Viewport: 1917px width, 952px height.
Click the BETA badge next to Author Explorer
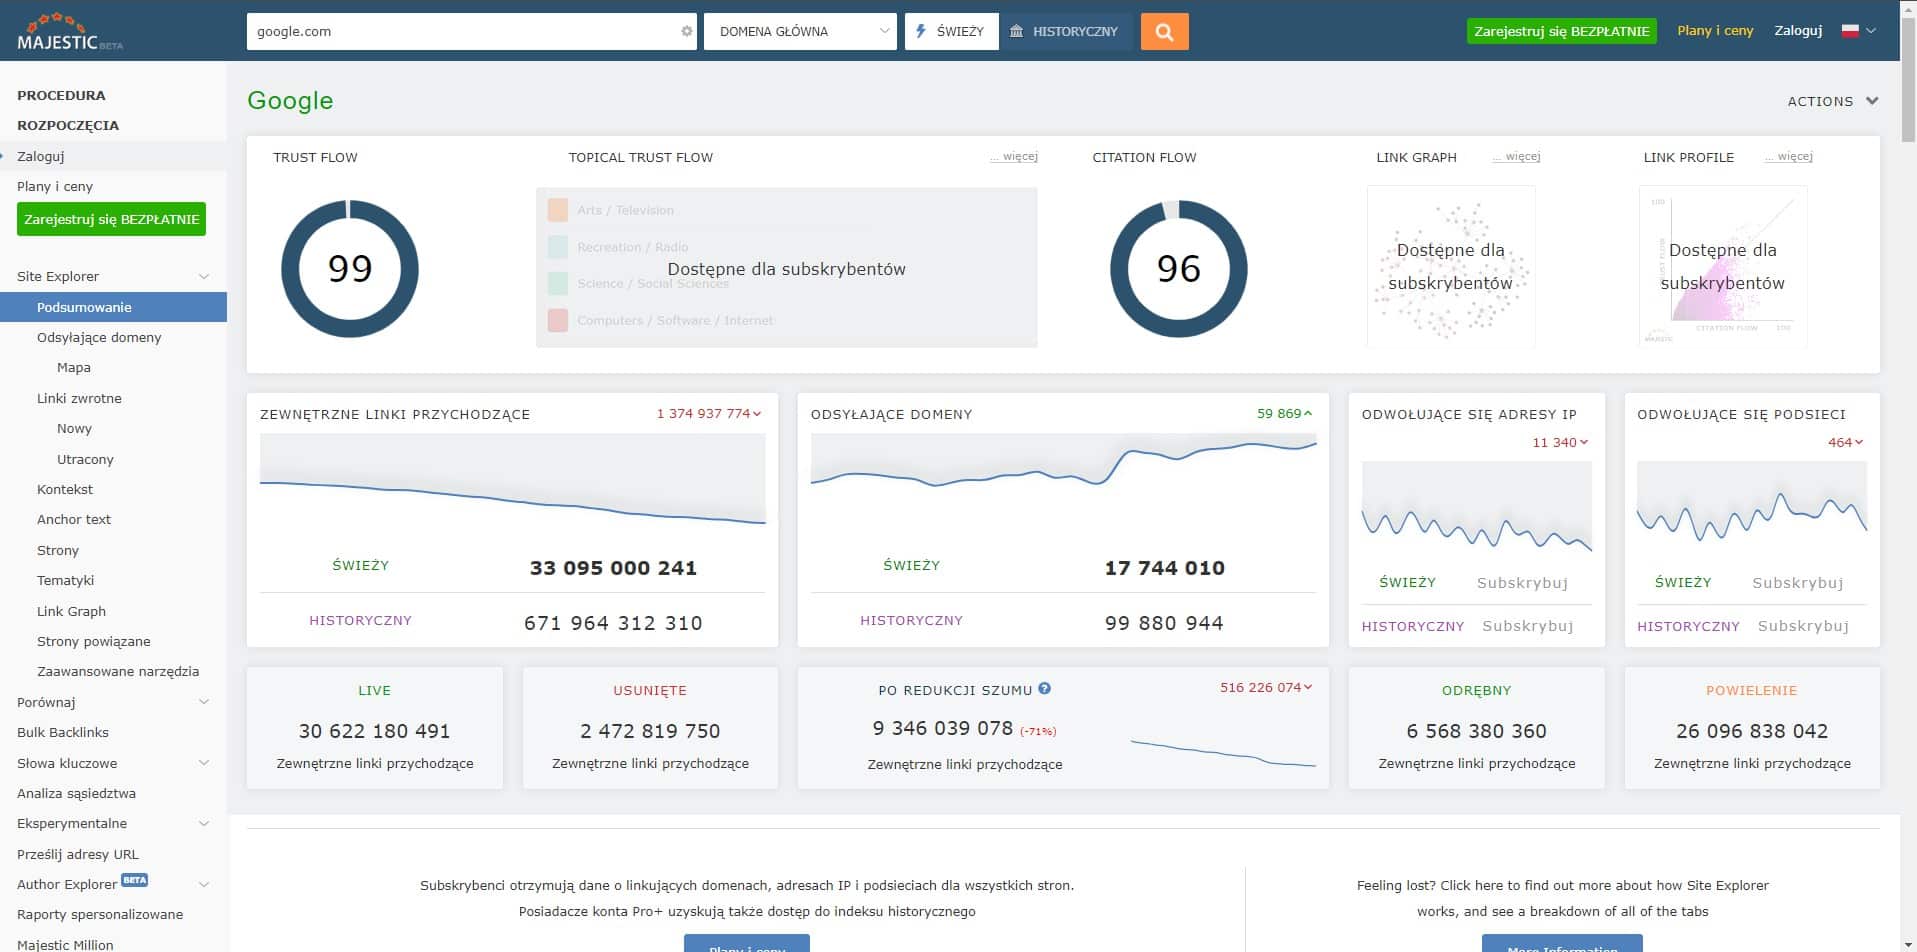tap(134, 880)
